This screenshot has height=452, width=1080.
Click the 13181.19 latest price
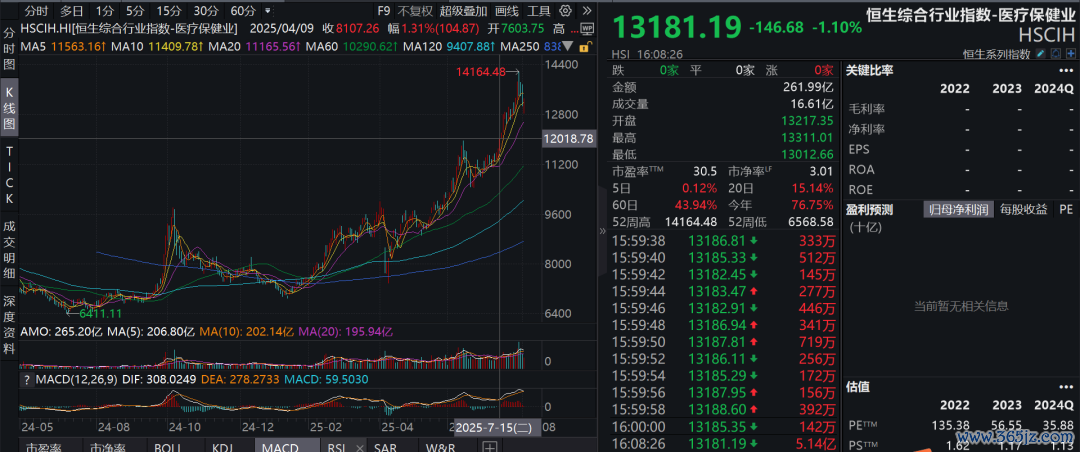click(x=677, y=26)
